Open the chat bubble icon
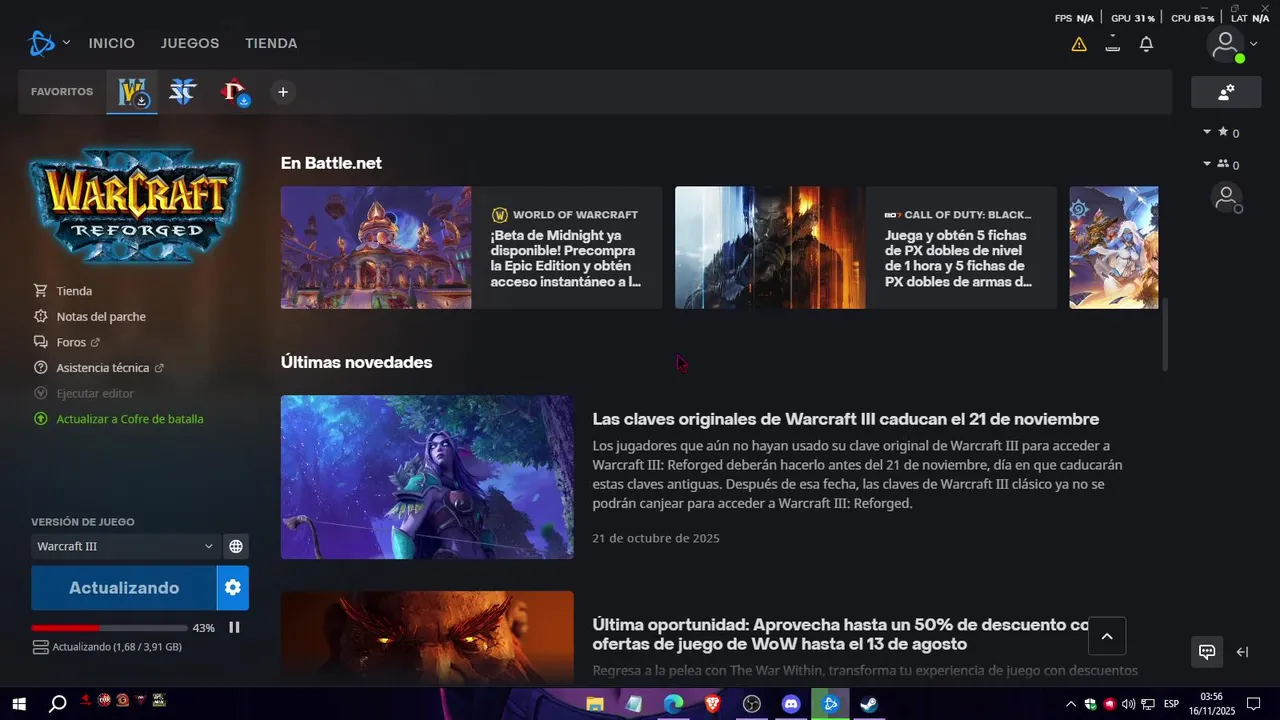The height and width of the screenshot is (720, 1280). coord(1207,652)
